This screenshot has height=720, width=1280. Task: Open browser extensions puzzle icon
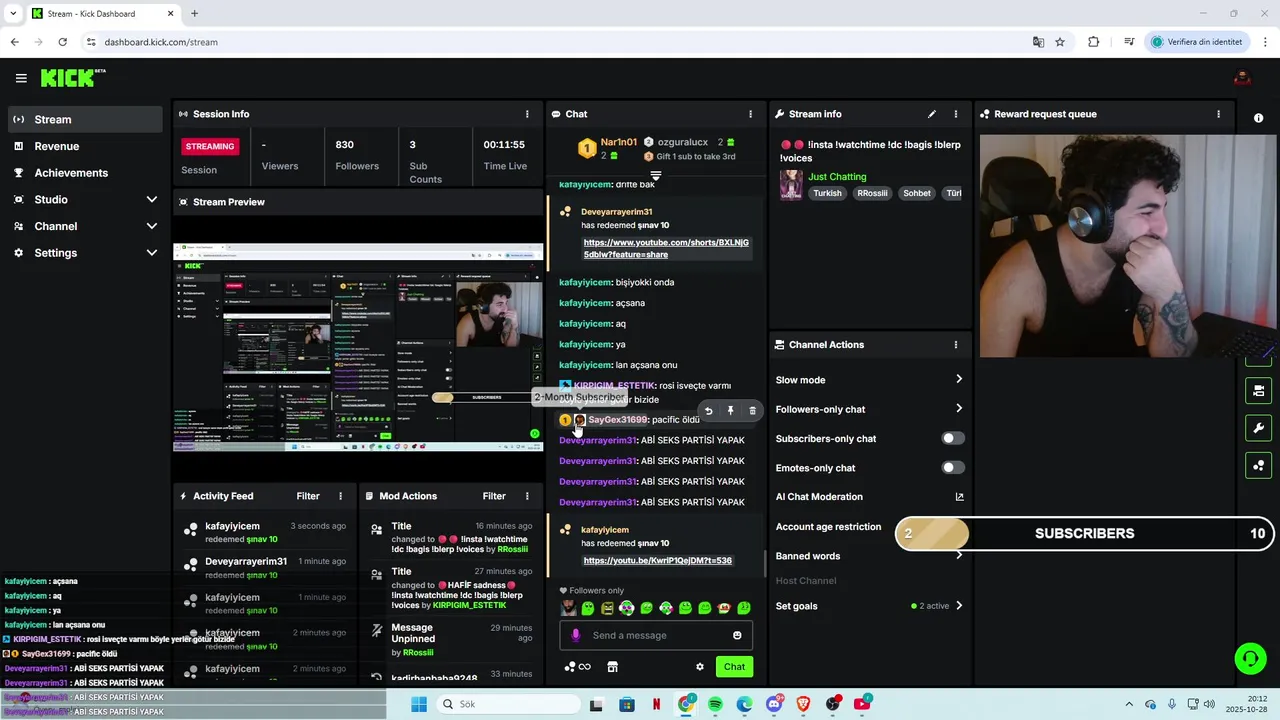(x=1093, y=42)
